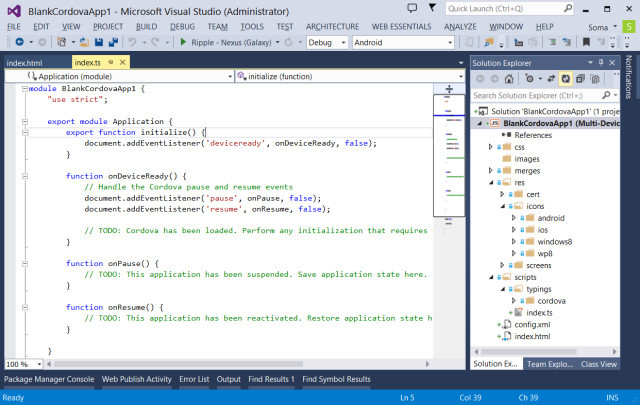Open the feedback speech bubble icon
This screenshot has width=640, height=405.
(412, 8)
